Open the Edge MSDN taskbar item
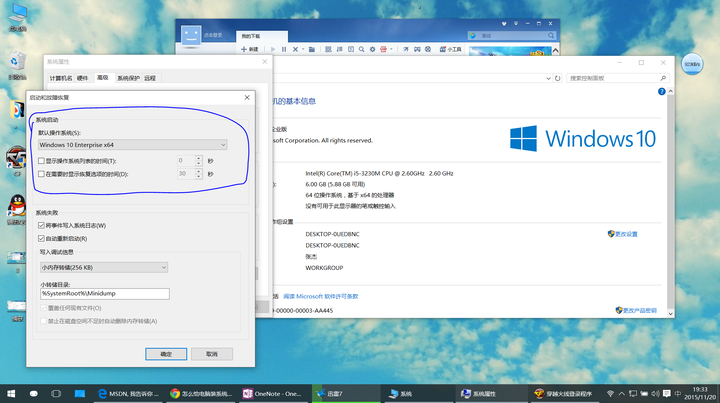Image resolution: width=720 pixels, height=403 pixels. click(x=128, y=394)
